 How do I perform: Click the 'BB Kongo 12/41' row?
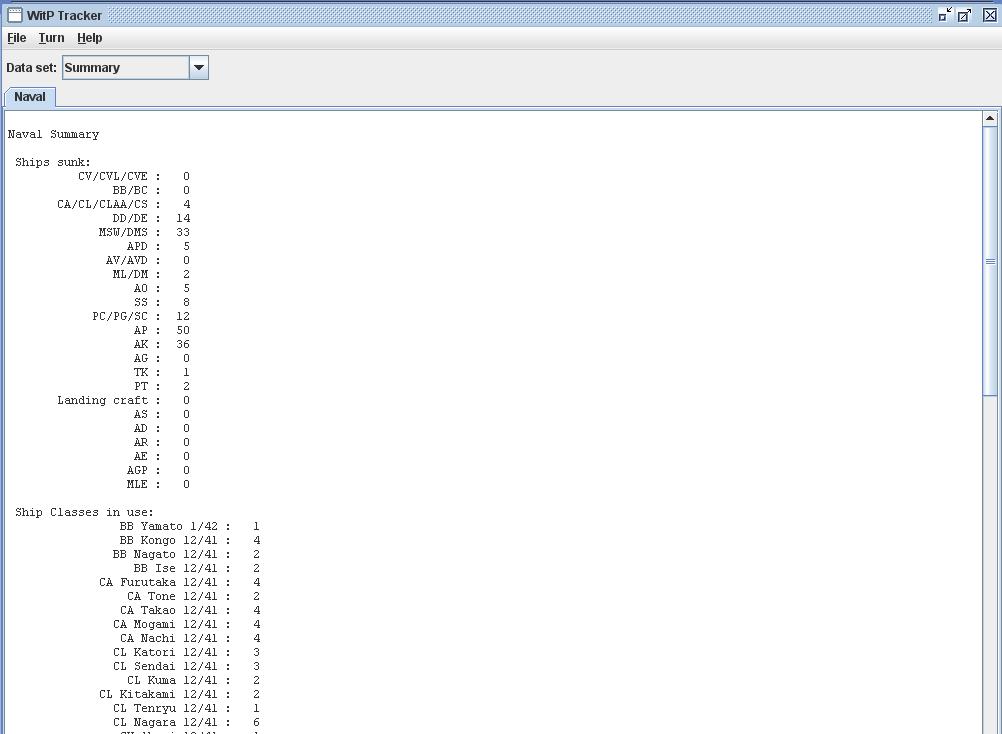click(x=190, y=540)
